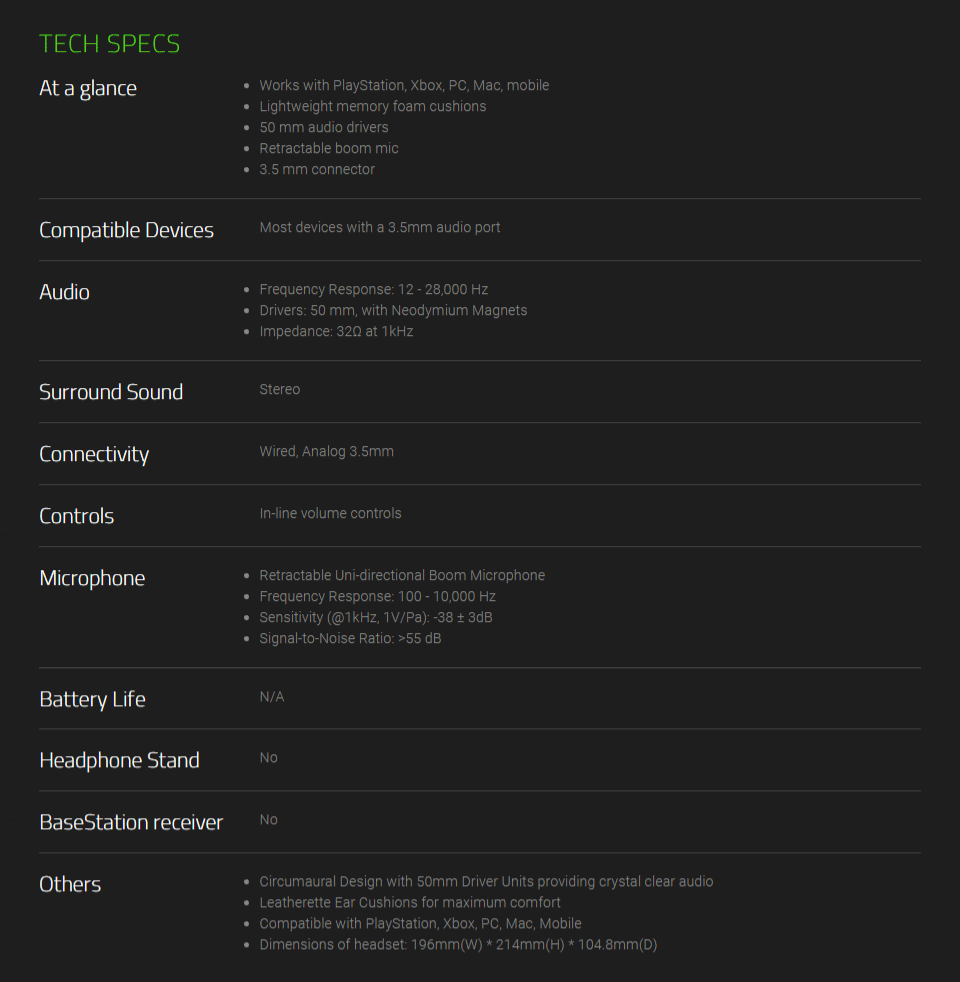
Task: Select In-line volume controls text
Action: (331, 514)
